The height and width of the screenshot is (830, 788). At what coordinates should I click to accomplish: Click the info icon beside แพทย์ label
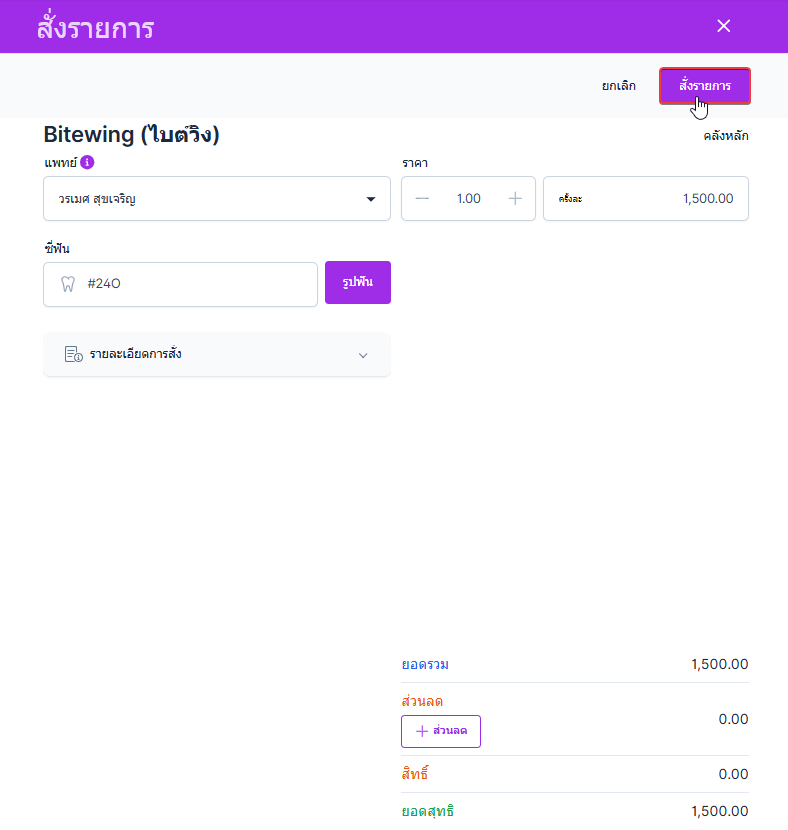point(87,162)
